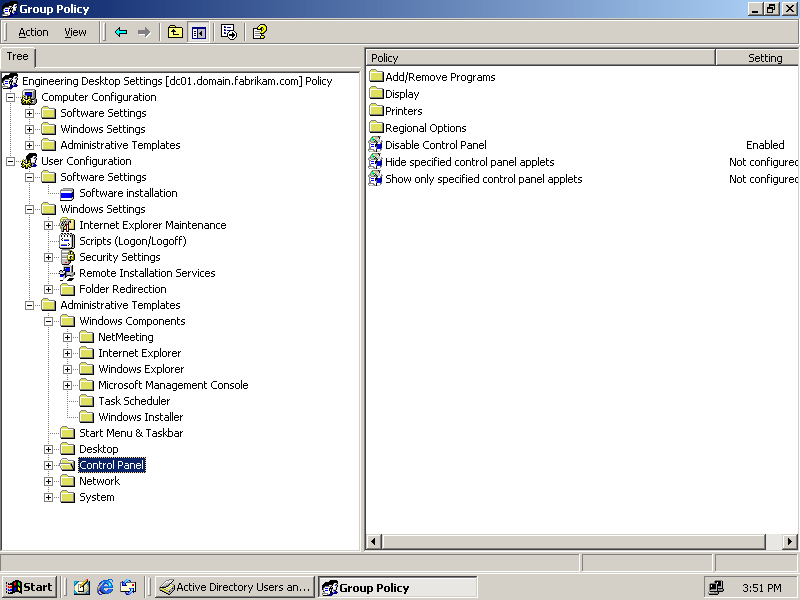Select the Disable Control Panel policy icon
The width and height of the screenshot is (800, 600).
pyautogui.click(x=376, y=145)
